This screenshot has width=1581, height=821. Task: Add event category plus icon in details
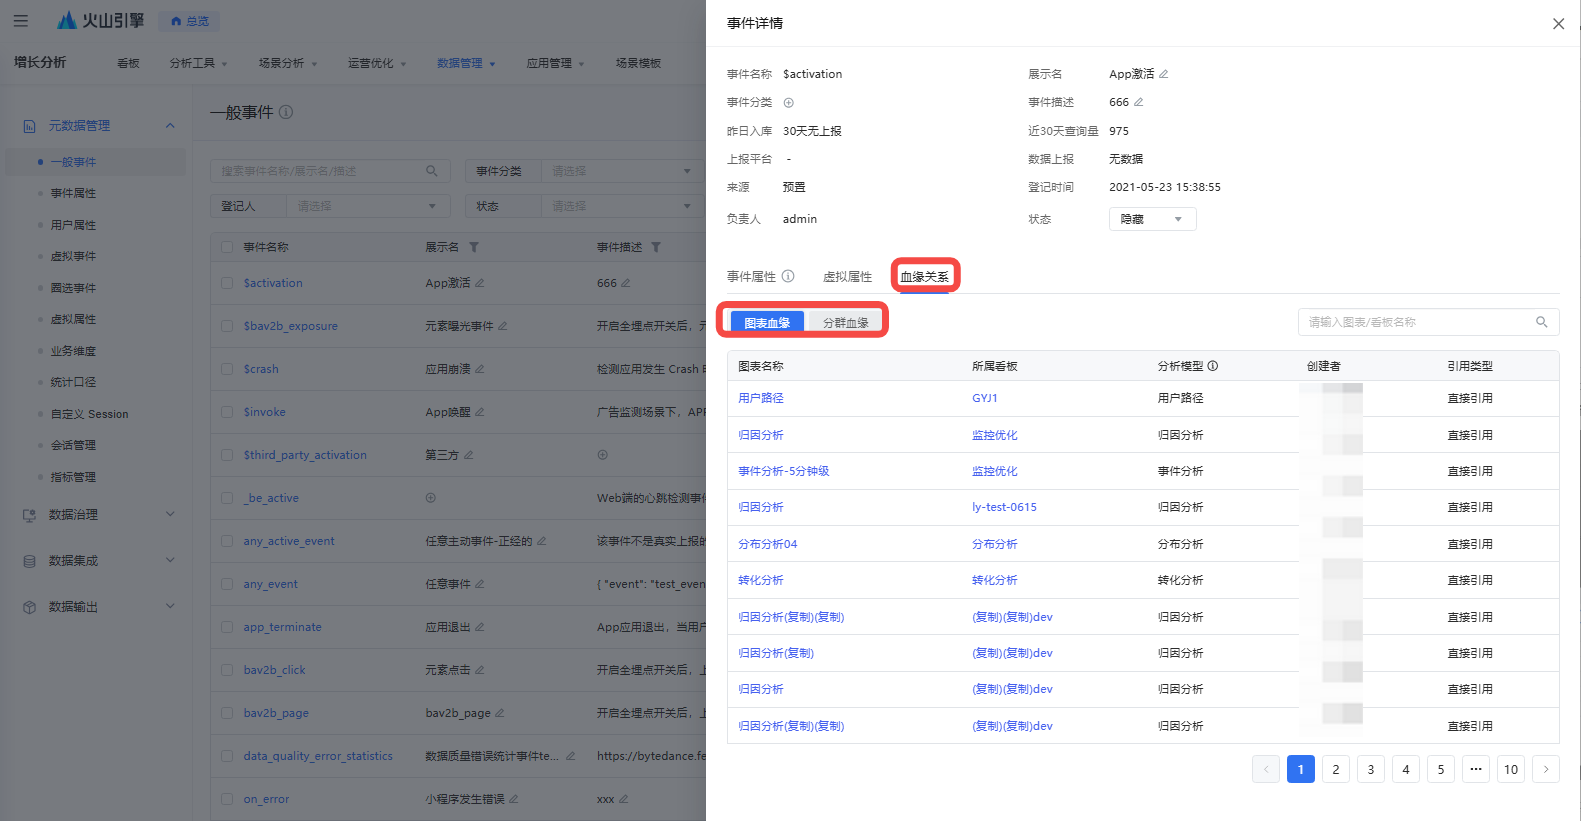[788, 102]
